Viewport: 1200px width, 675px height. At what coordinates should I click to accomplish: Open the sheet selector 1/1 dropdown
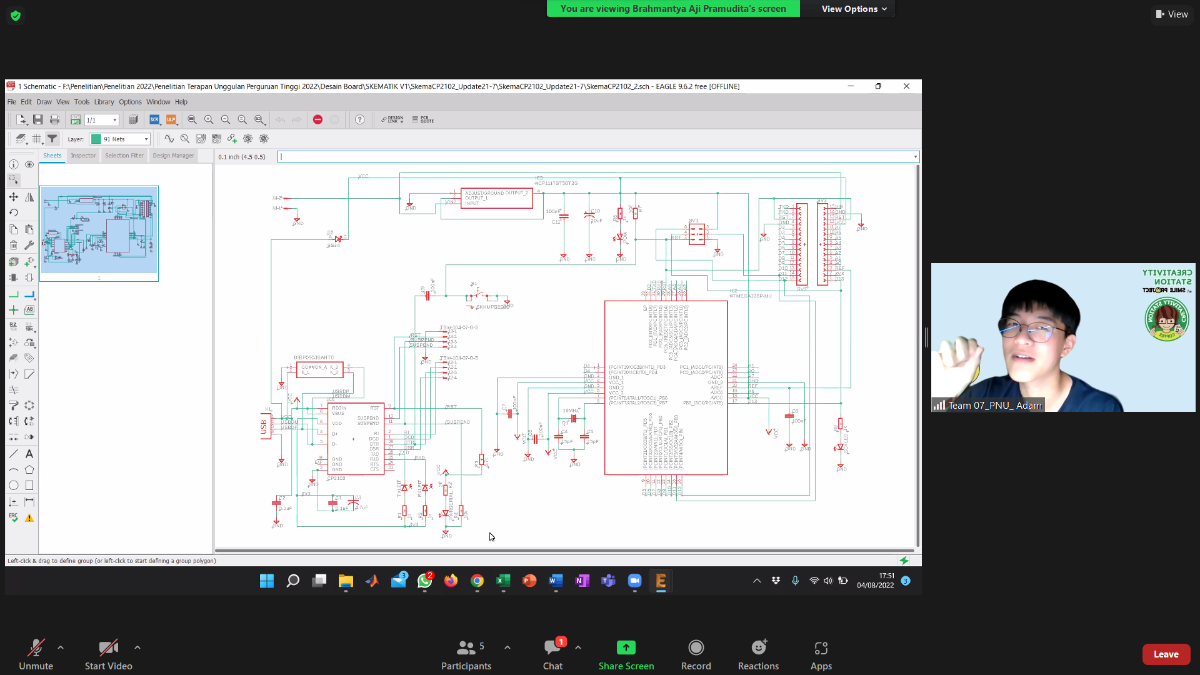pos(103,120)
